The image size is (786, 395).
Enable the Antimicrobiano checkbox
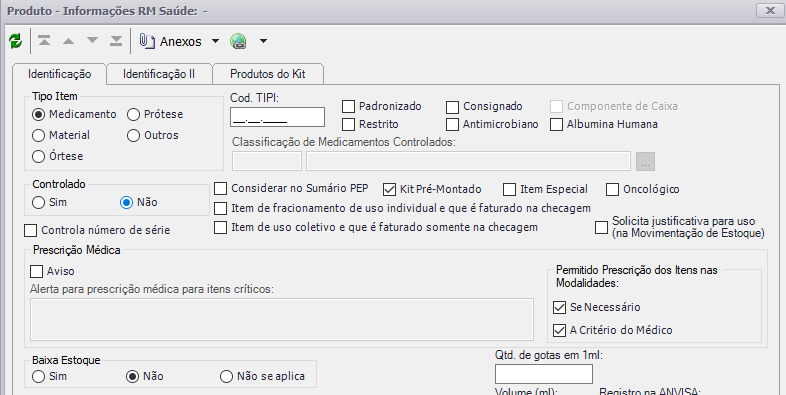[452, 124]
